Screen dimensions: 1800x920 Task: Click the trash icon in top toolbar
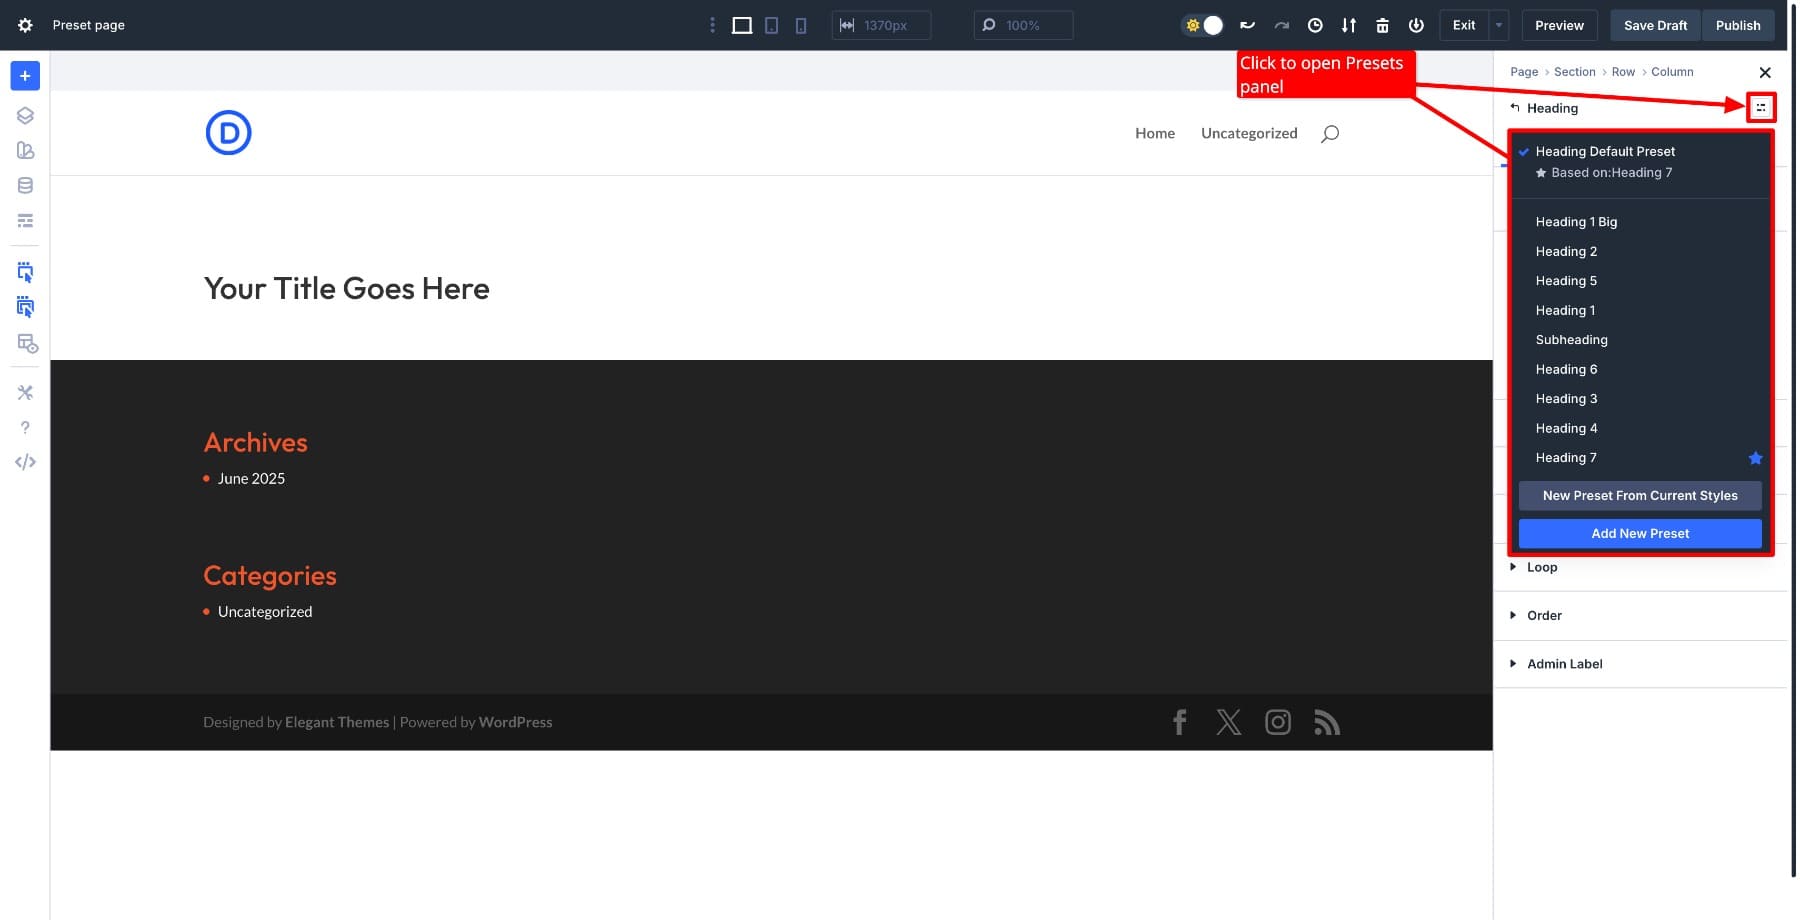pos(1382,25)
